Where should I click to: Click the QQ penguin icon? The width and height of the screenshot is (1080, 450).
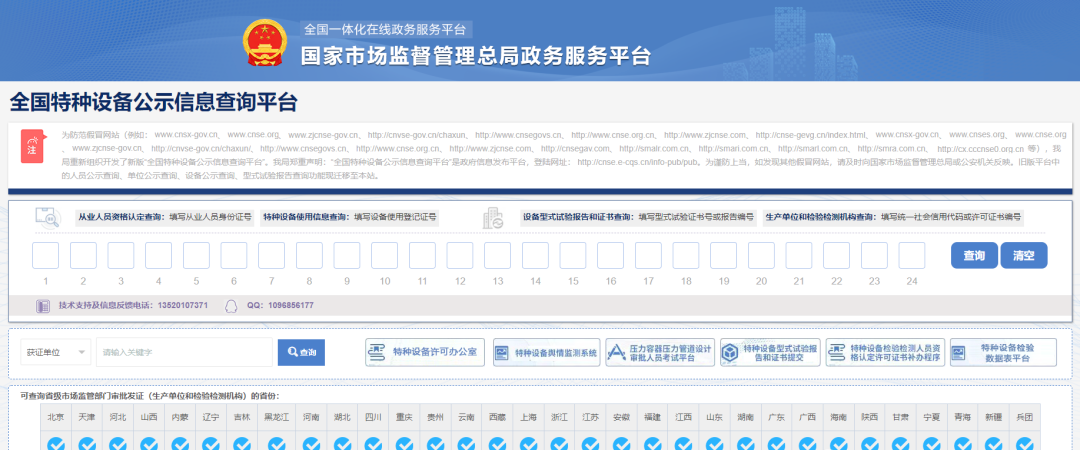[231, 305]
